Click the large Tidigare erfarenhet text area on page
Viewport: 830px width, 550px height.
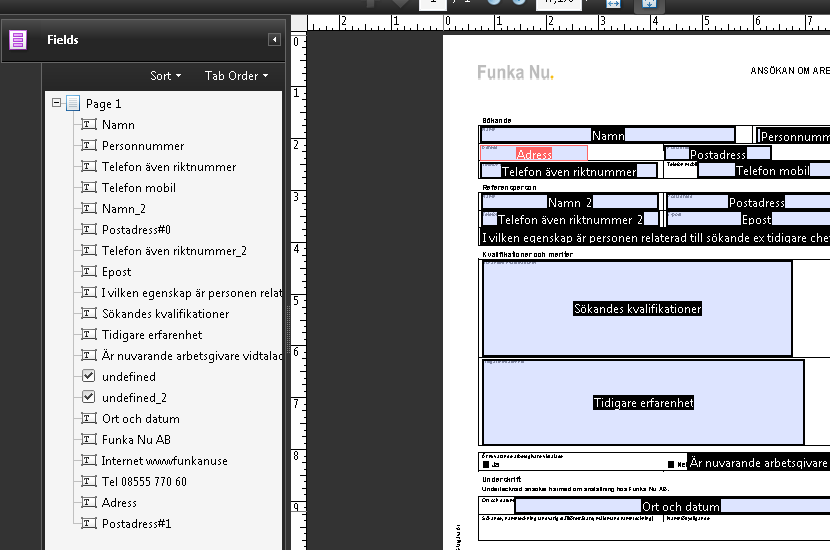coord(643,402)
